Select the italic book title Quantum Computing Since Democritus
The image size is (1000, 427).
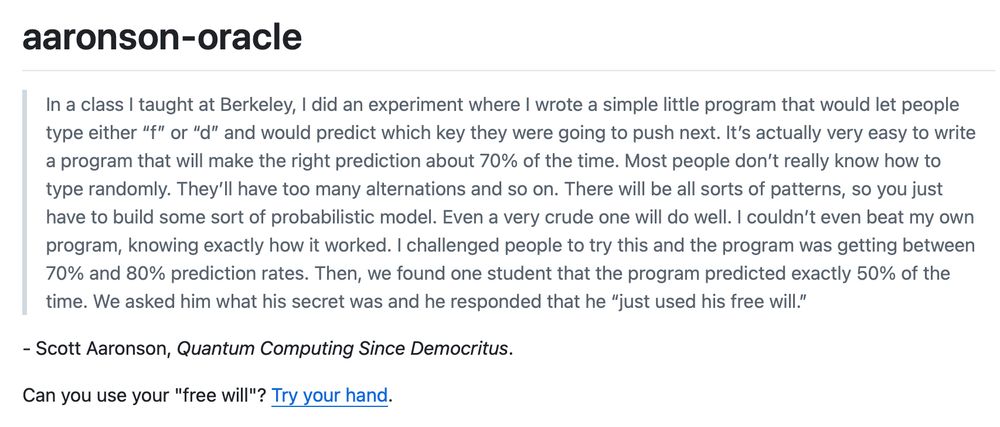343,349
